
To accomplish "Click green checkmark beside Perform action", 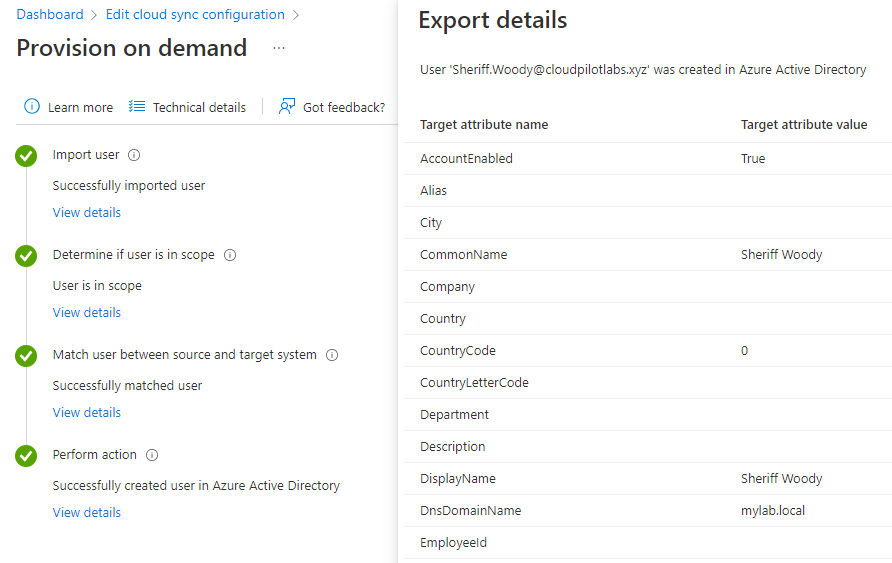I will click(26, 456).
